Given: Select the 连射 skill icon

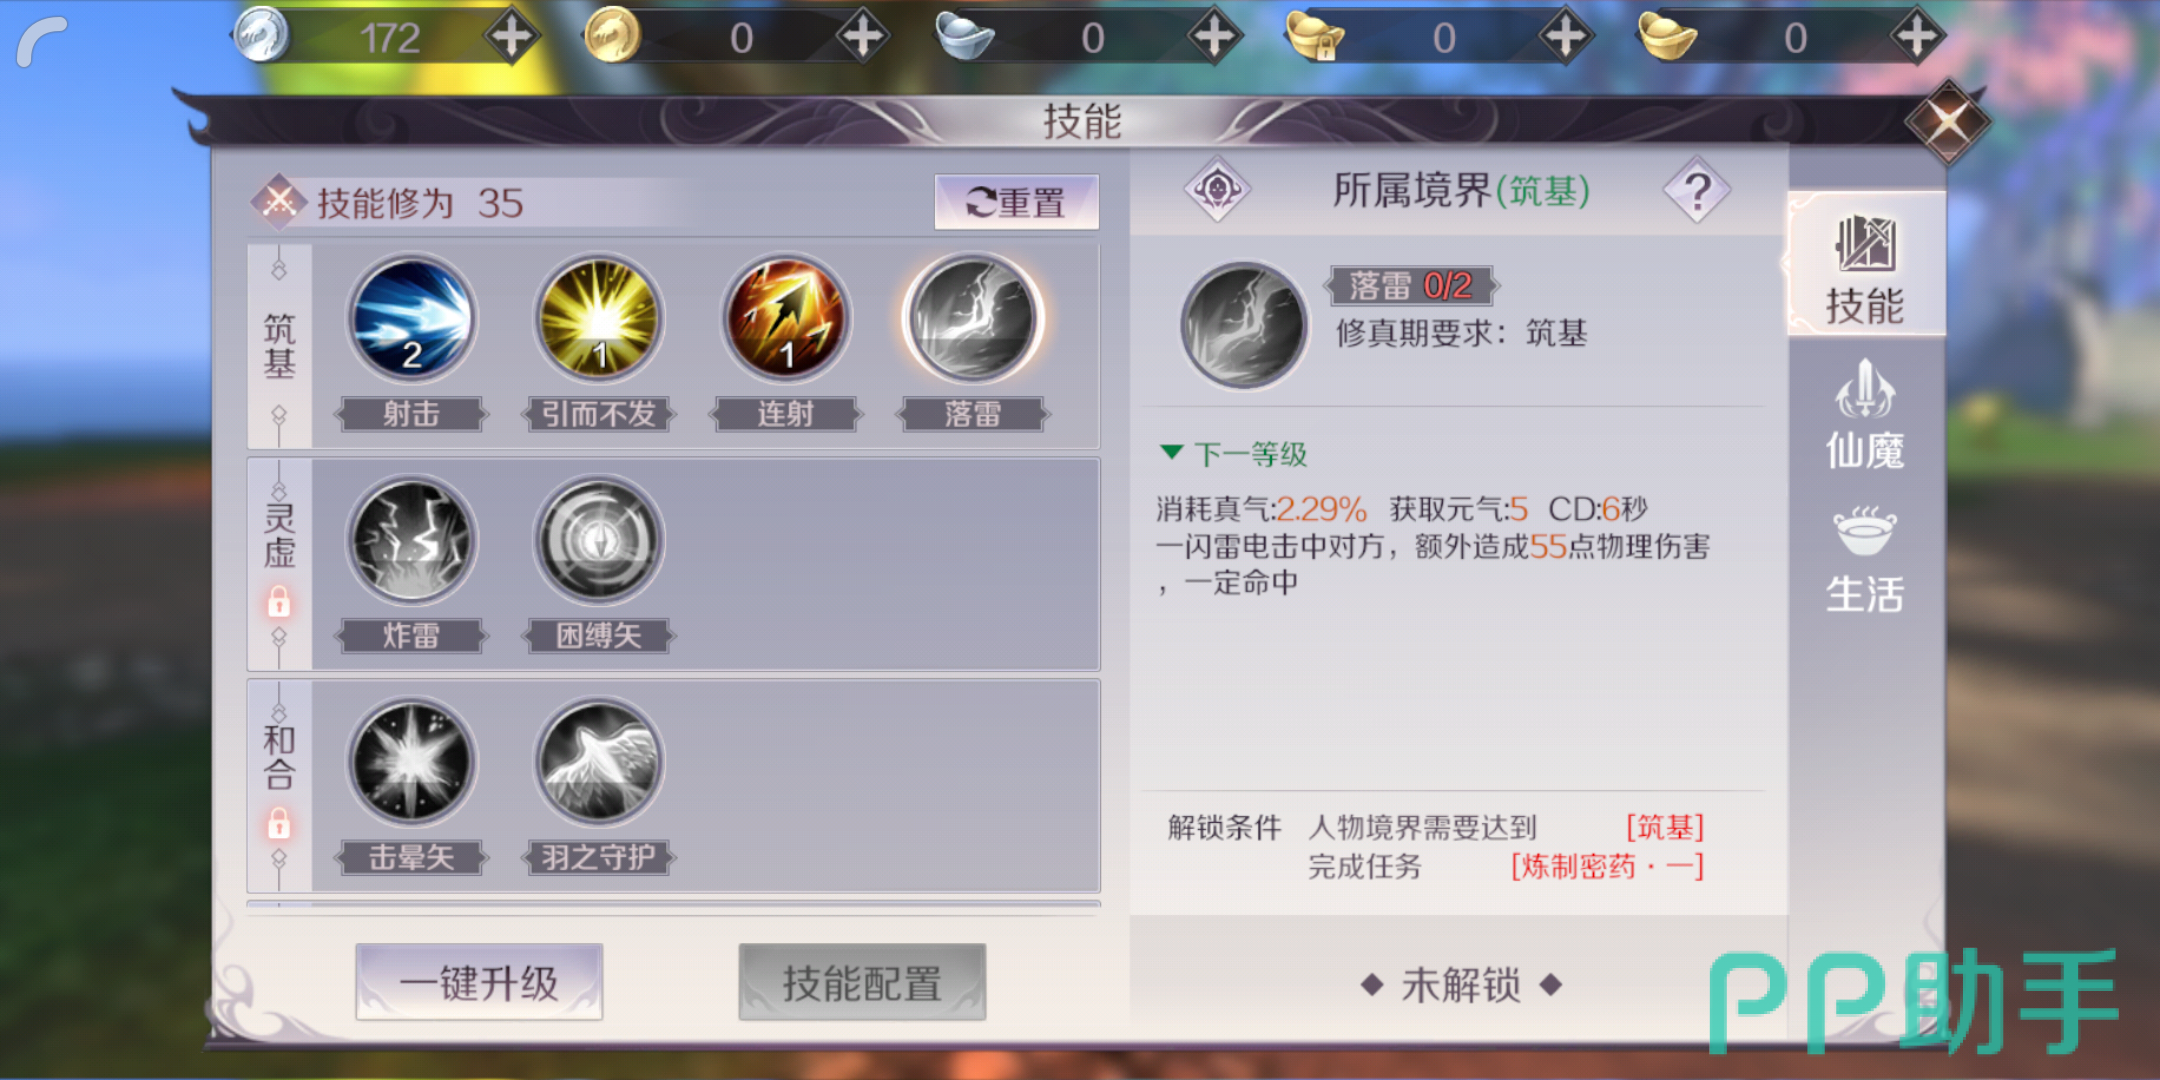Looking at the screenshot, I should click(x=786, y=320).
